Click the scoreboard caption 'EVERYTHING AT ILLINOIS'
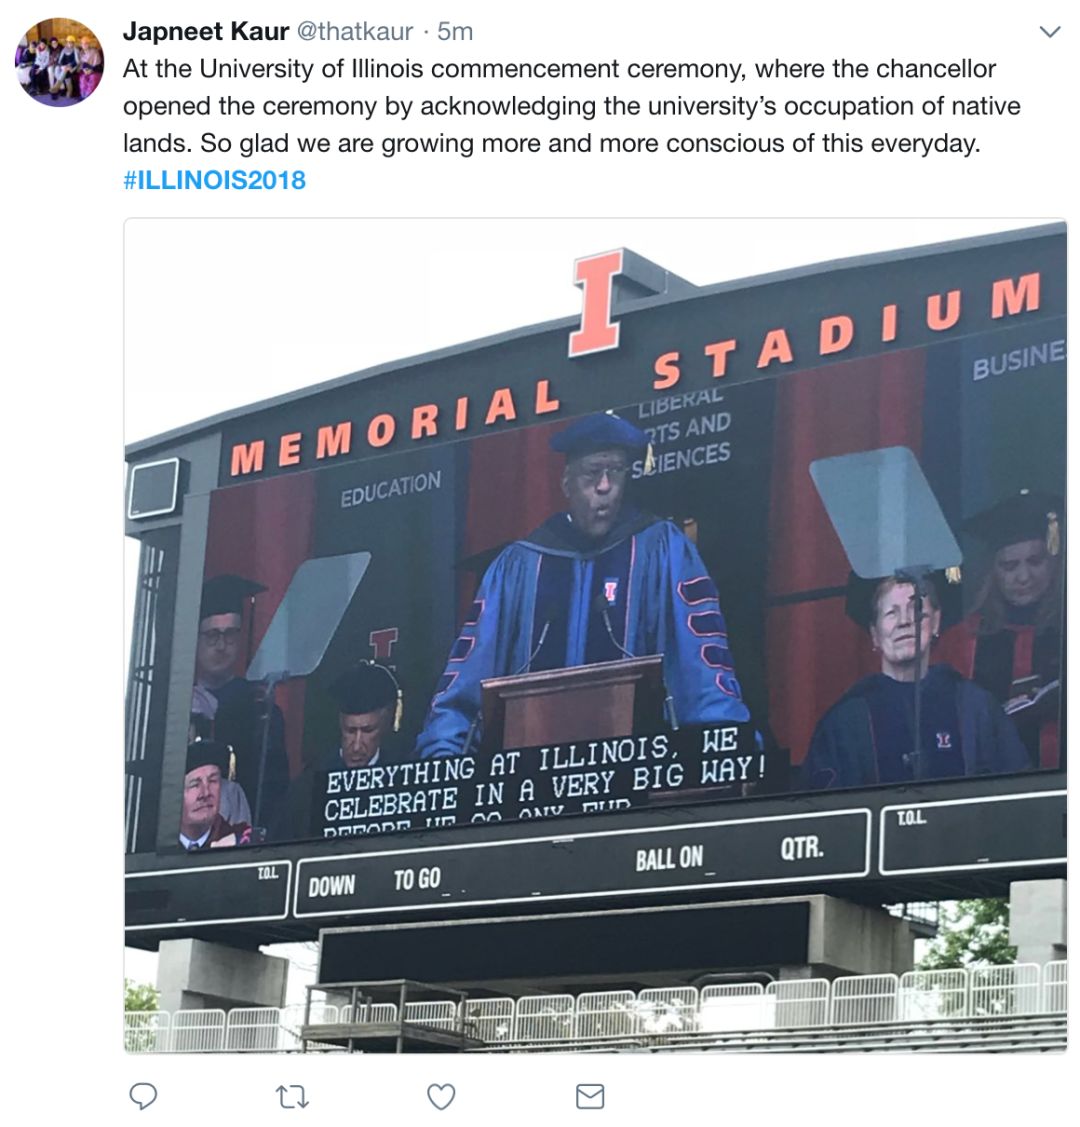1080x1127 pixels. [x=544, y=781]
